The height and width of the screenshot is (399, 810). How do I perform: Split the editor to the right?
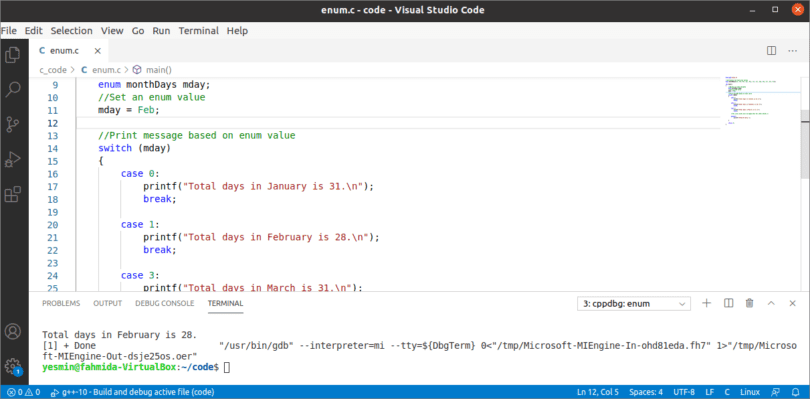[x=771, y=51]
